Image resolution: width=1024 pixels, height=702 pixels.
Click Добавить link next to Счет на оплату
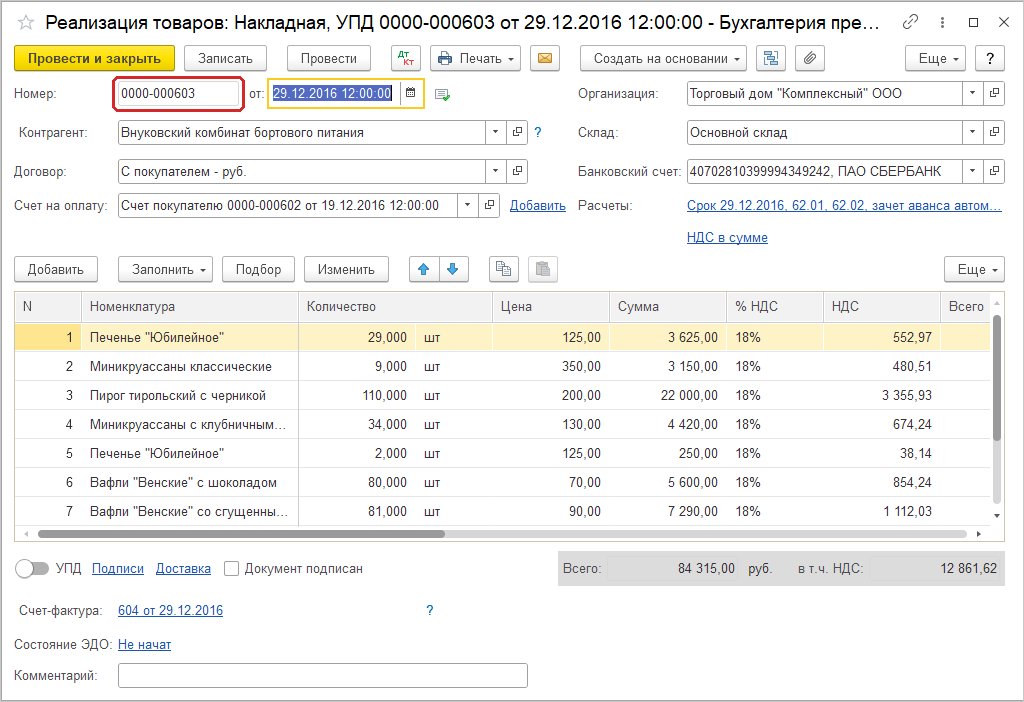(537, 206)
